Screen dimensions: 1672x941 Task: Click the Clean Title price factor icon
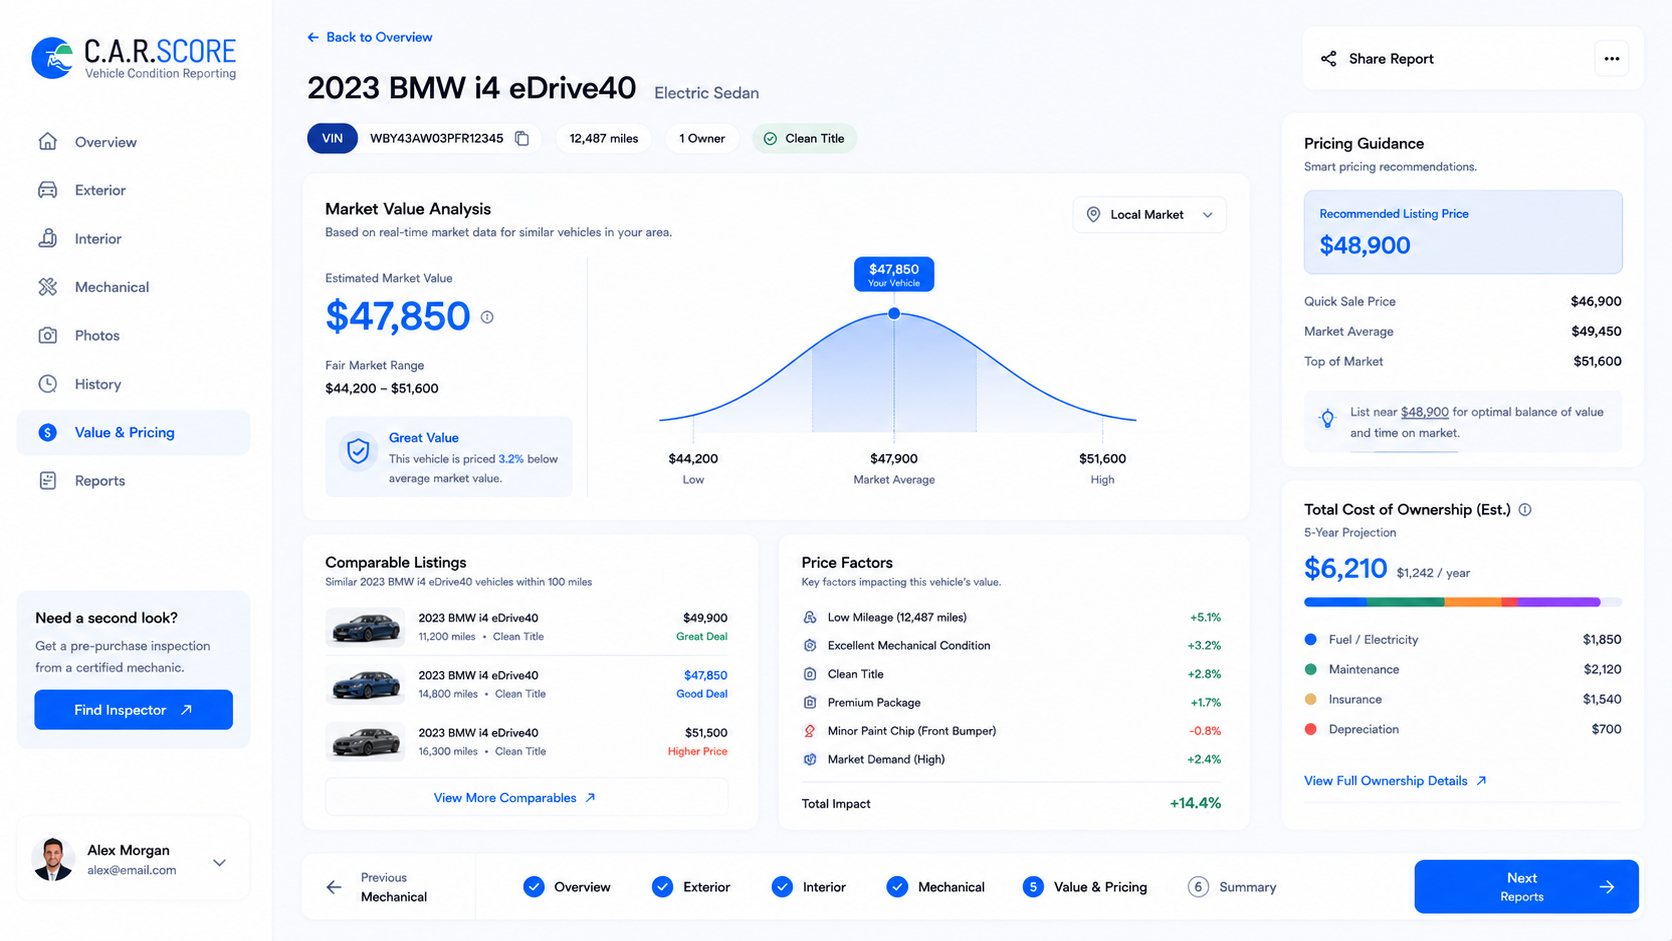pos(810,674)
